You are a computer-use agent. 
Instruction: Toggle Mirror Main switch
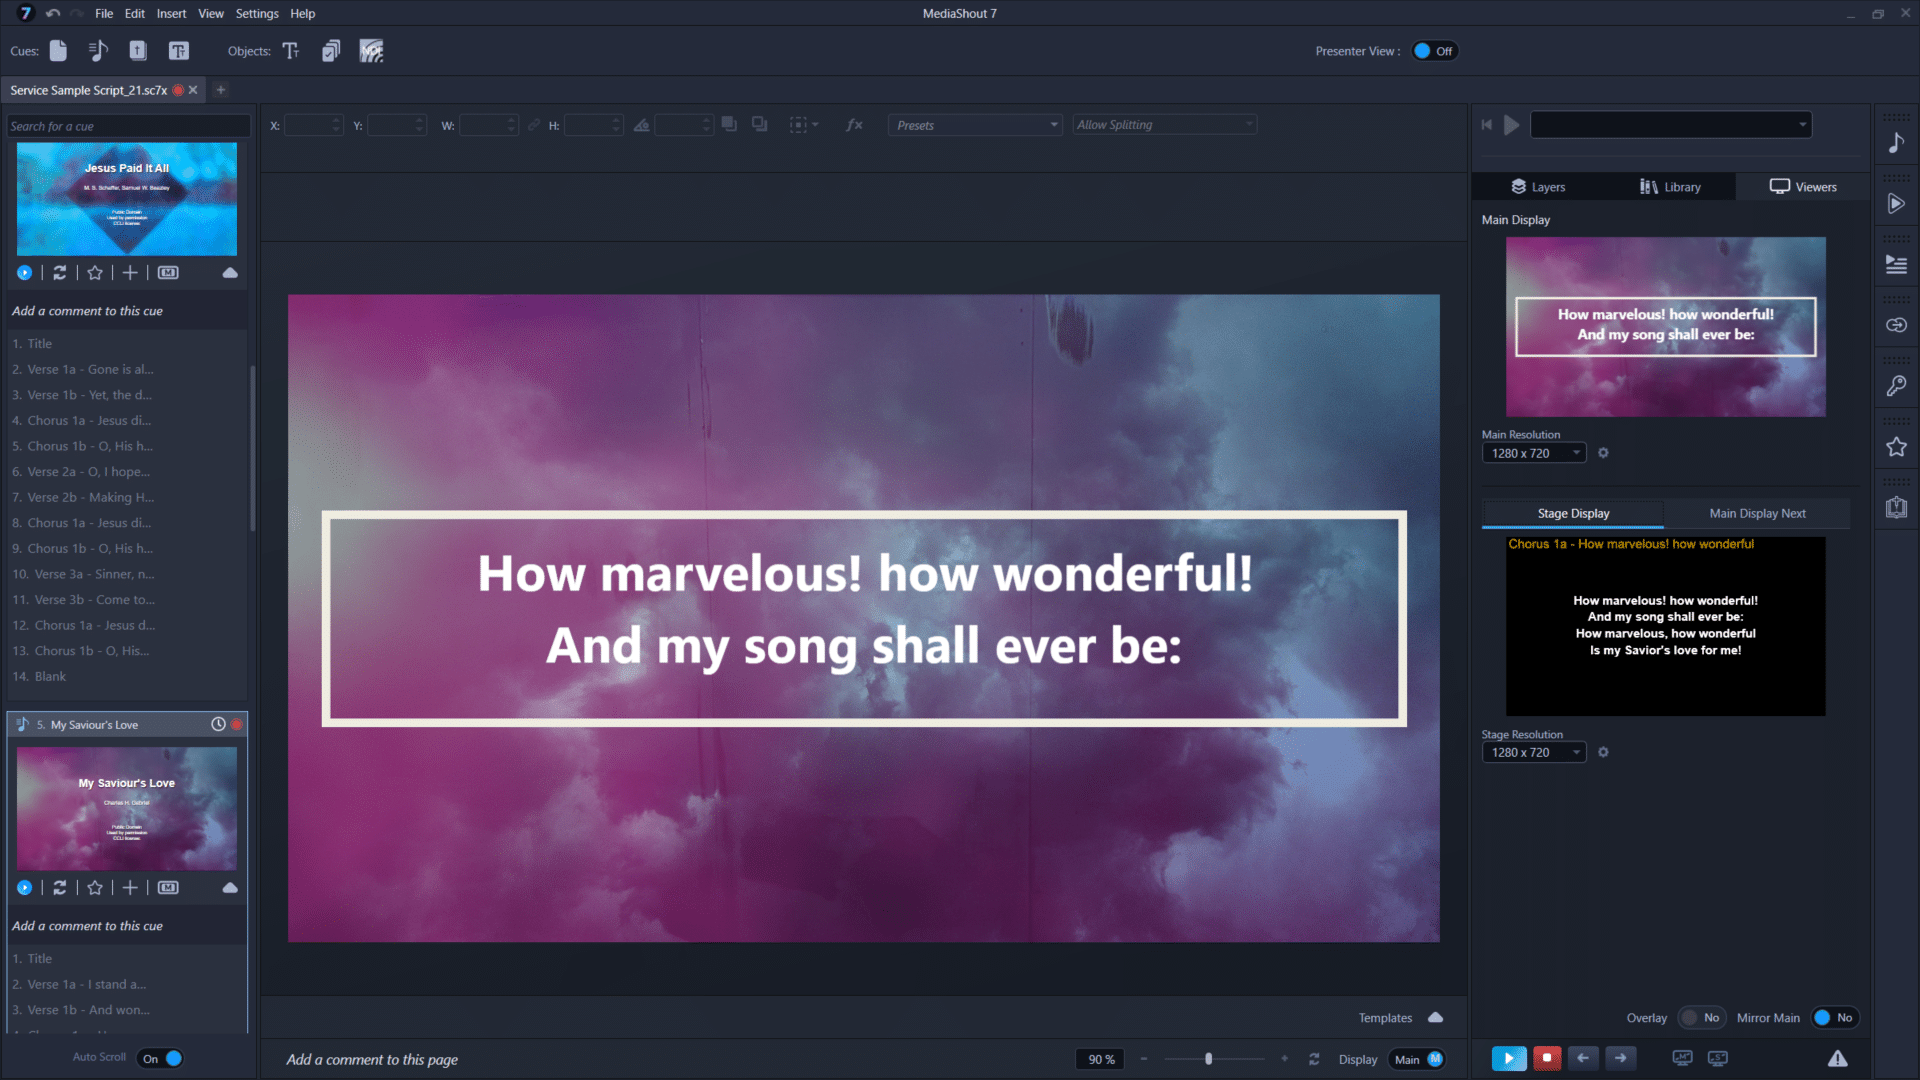pos(1833,1018)
